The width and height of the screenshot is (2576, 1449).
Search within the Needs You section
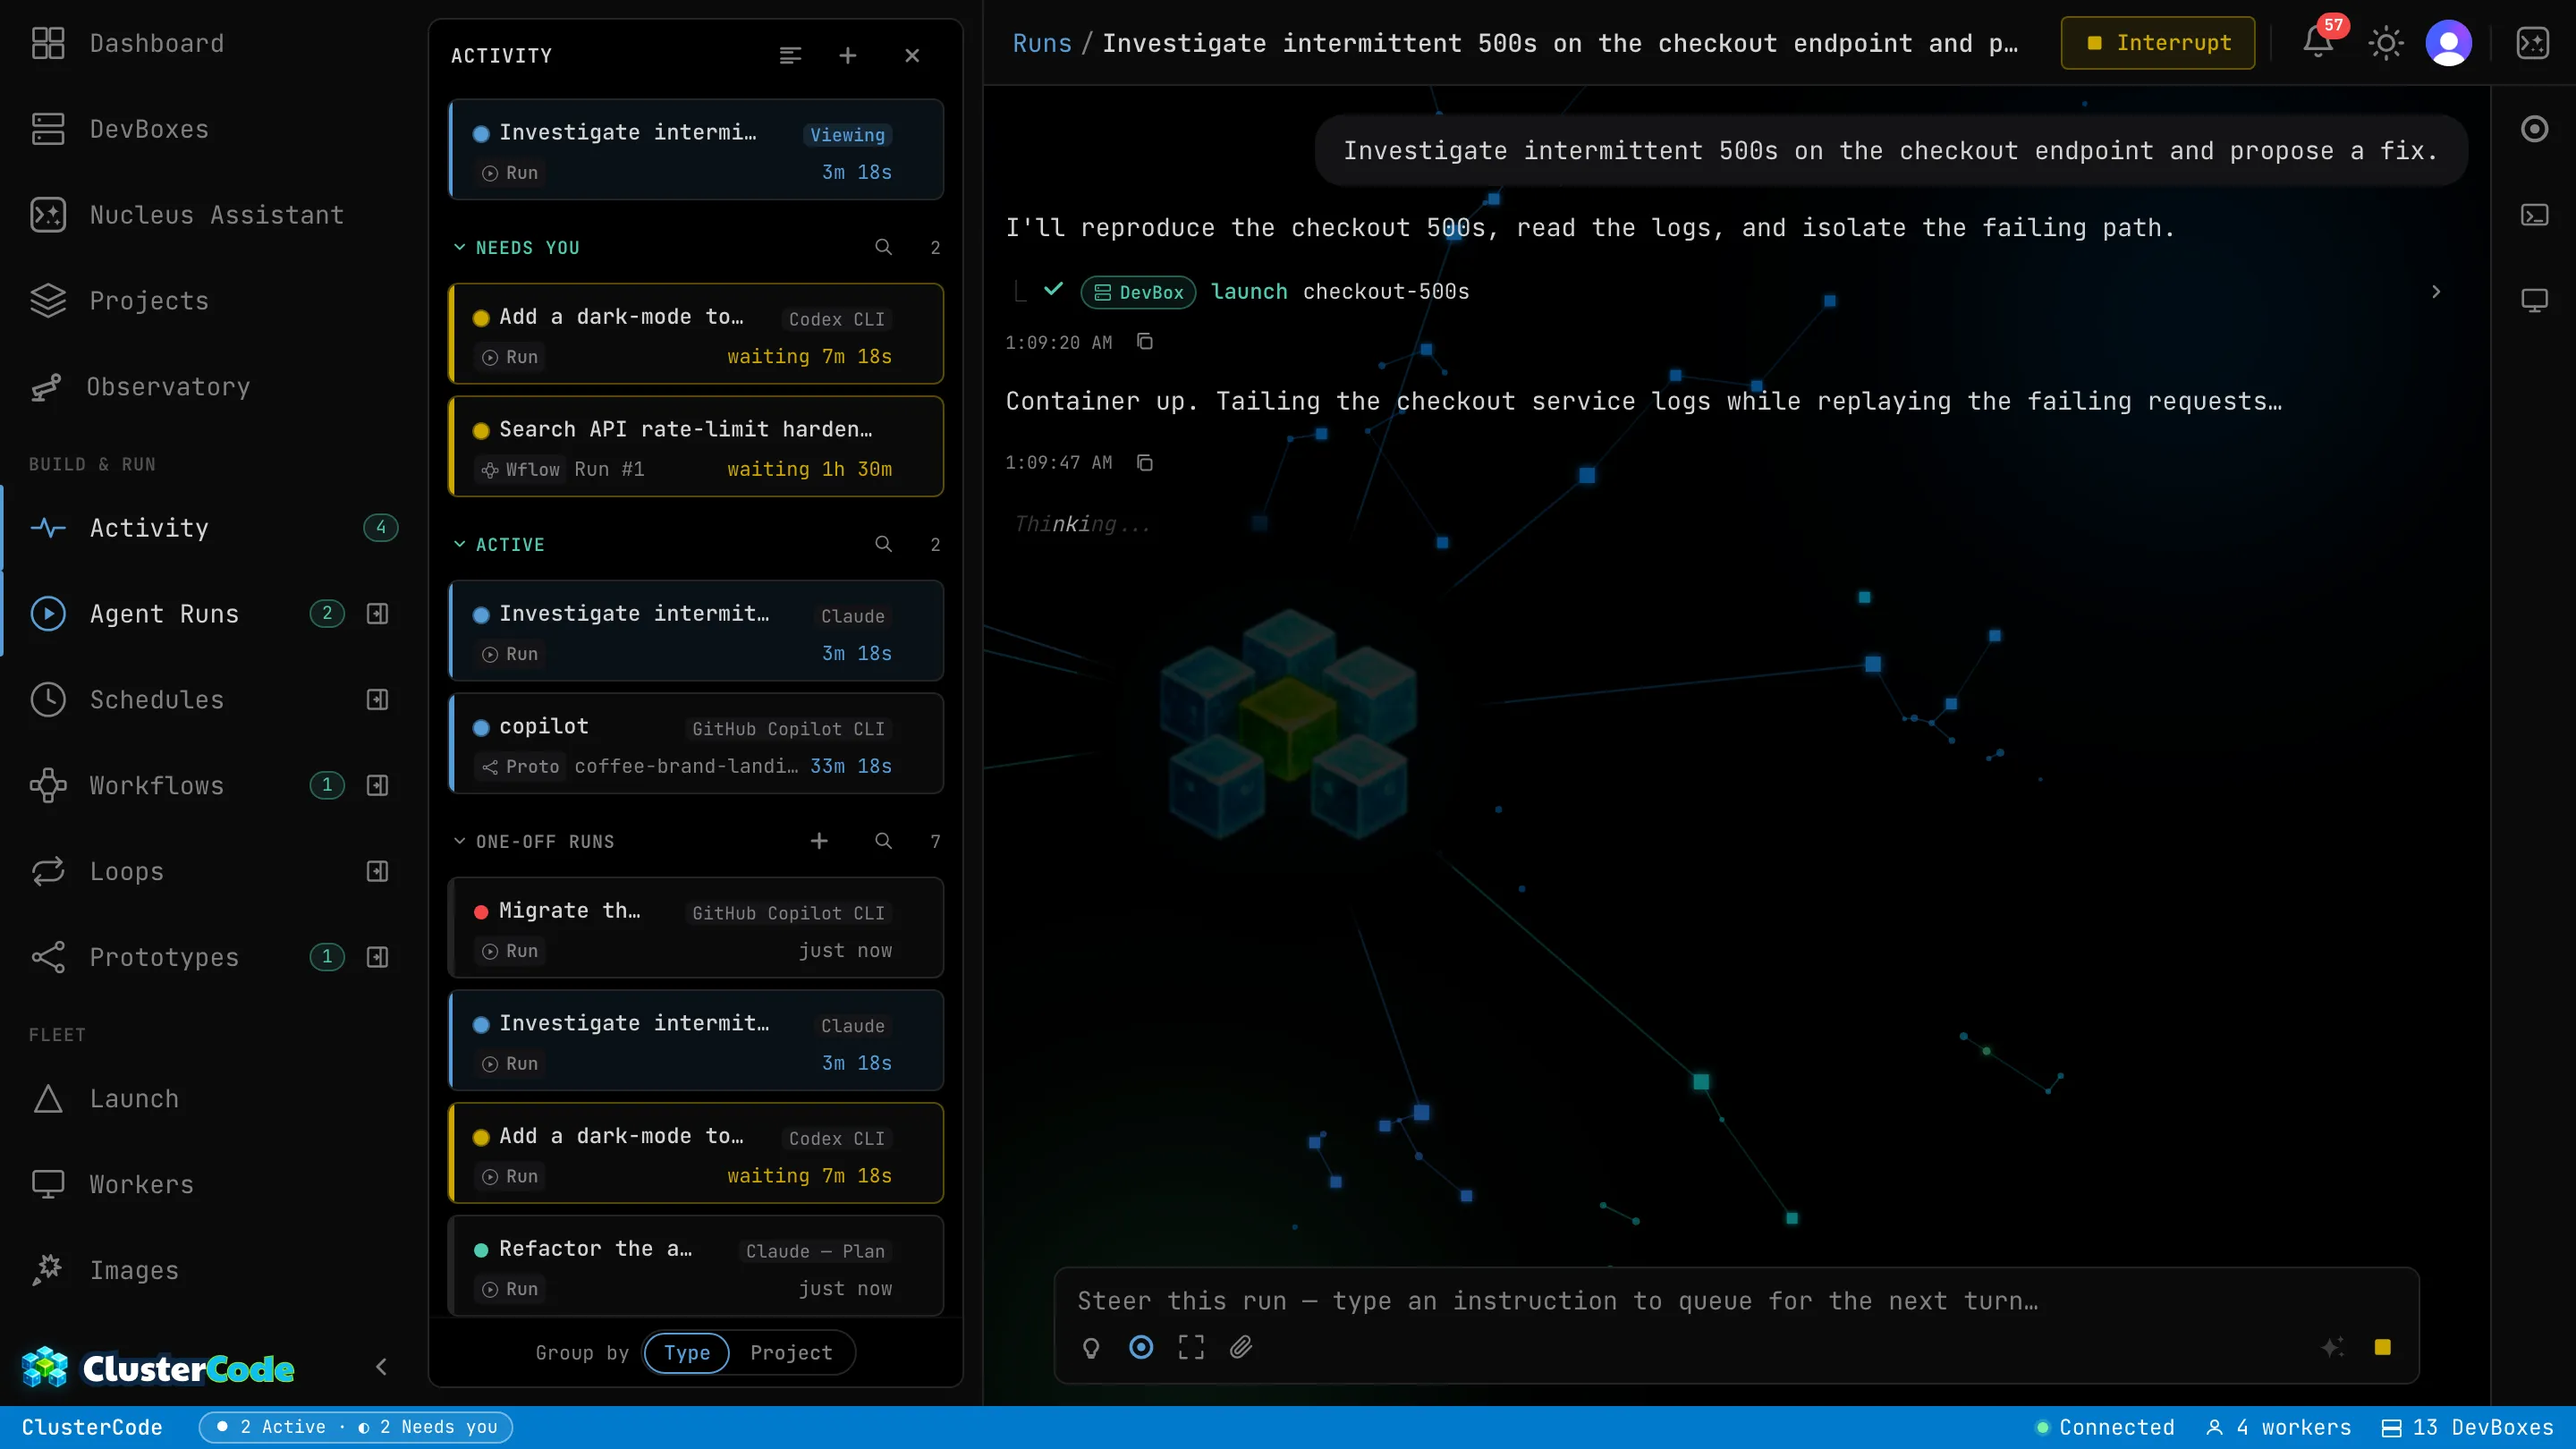click(883, 247)
